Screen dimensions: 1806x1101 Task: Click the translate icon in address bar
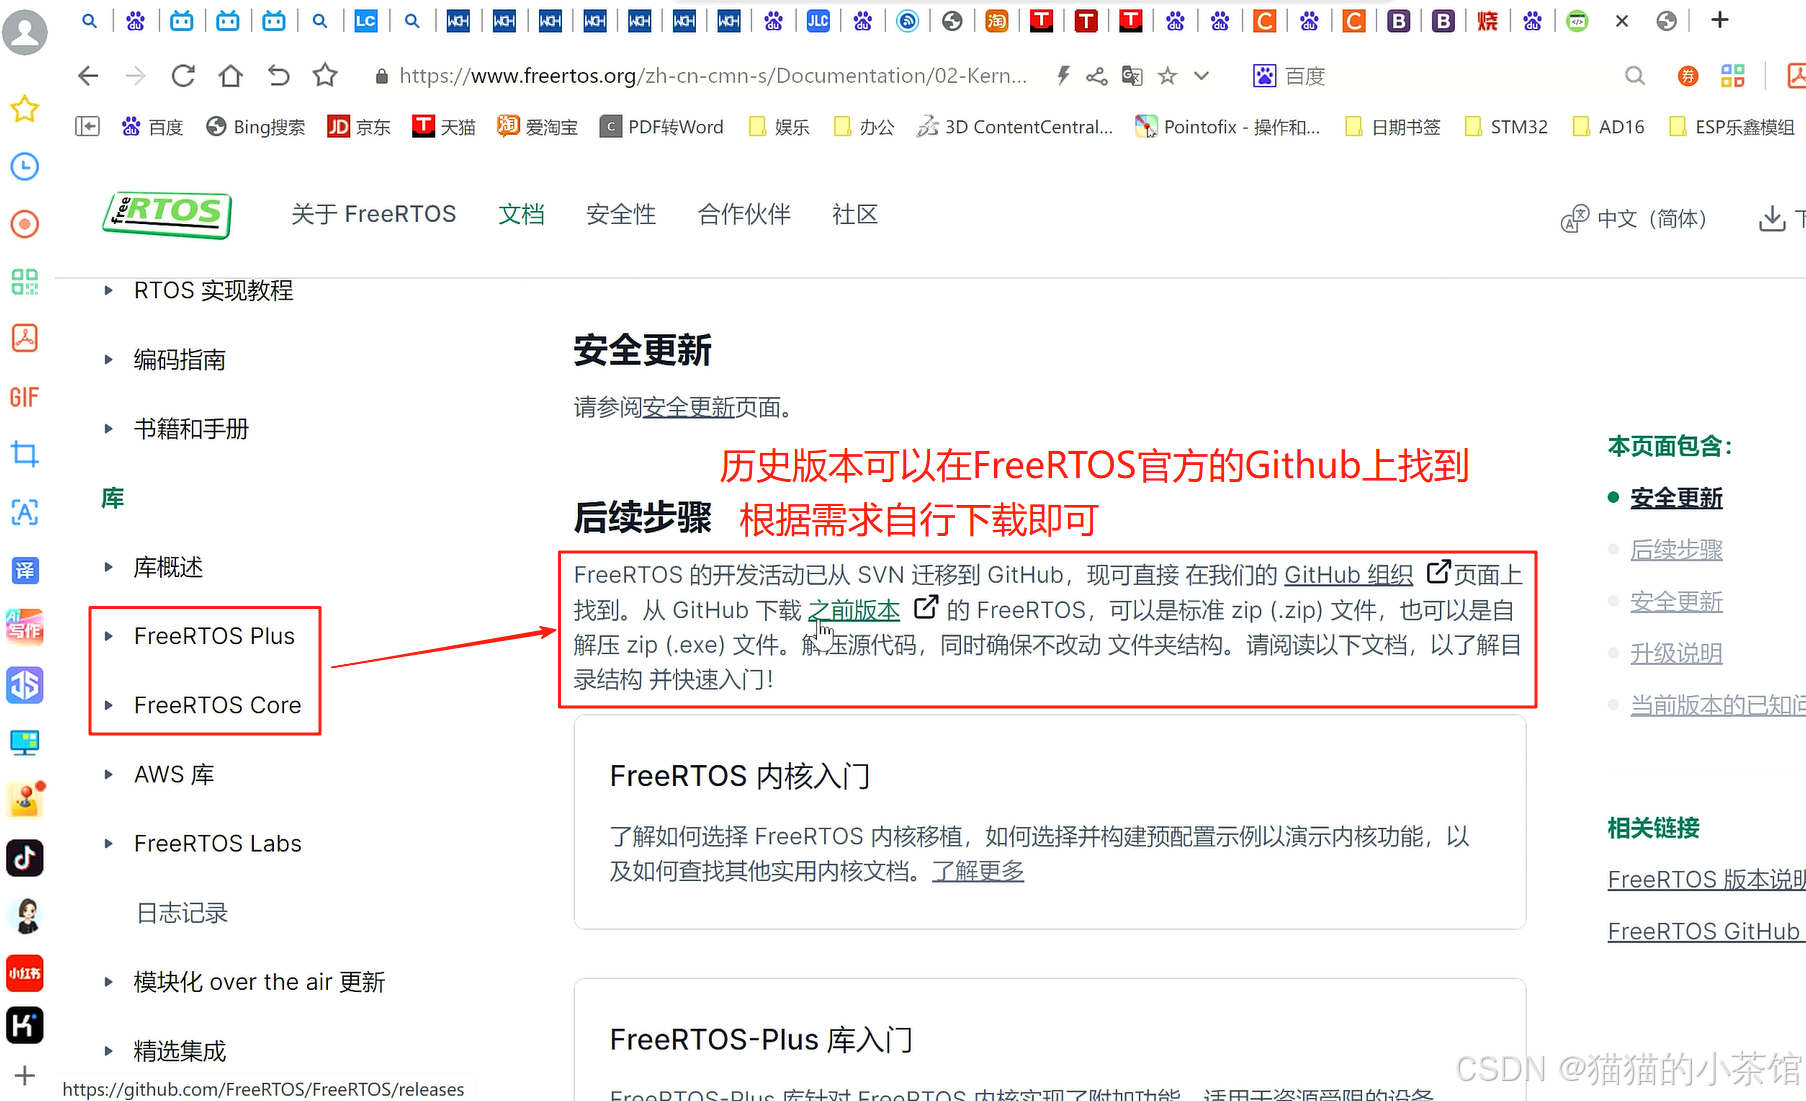[x=1132, y=76]
